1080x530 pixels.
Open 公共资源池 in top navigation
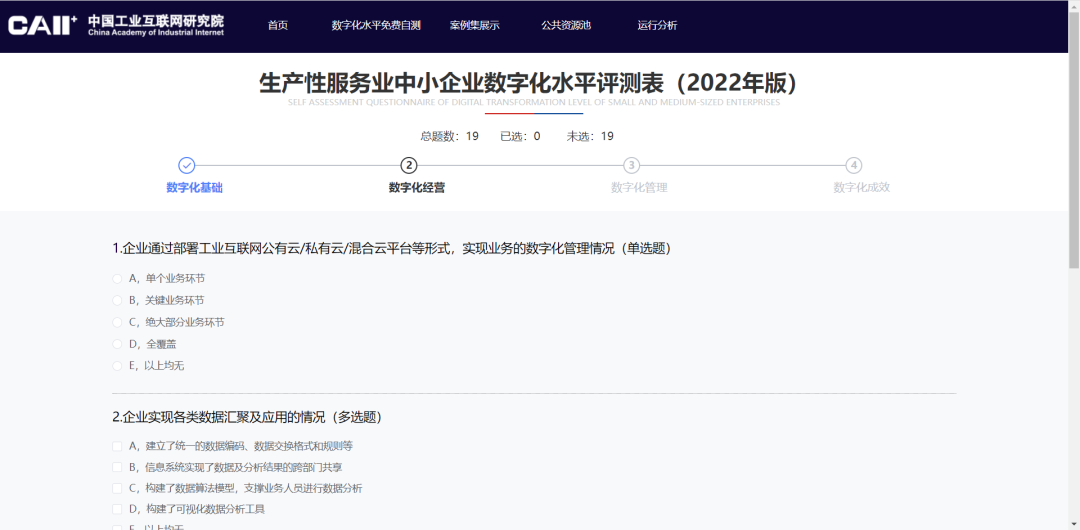coord(566,26)
